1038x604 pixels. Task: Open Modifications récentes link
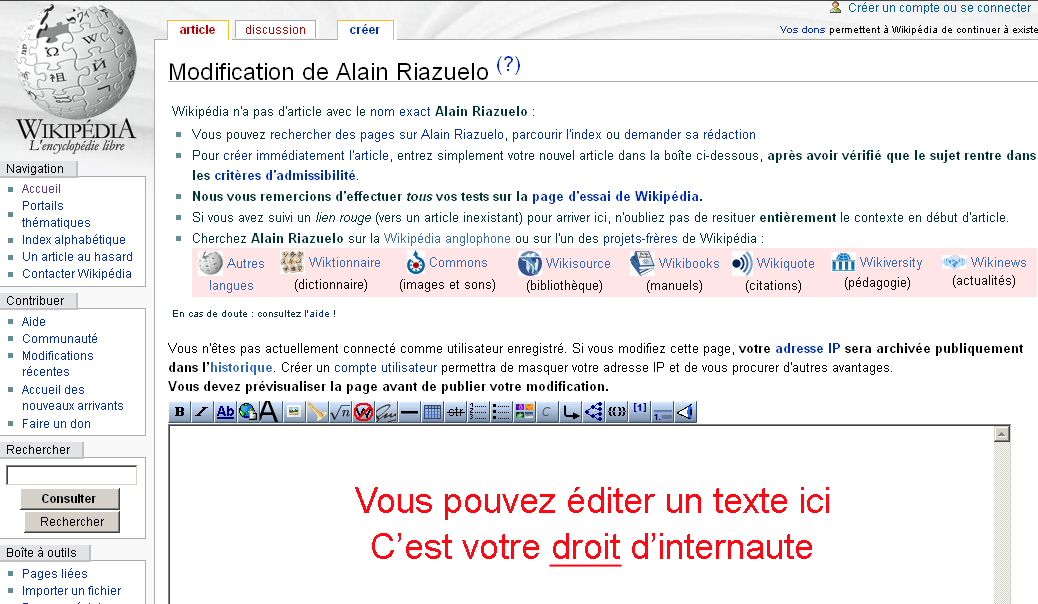(58, 364)
